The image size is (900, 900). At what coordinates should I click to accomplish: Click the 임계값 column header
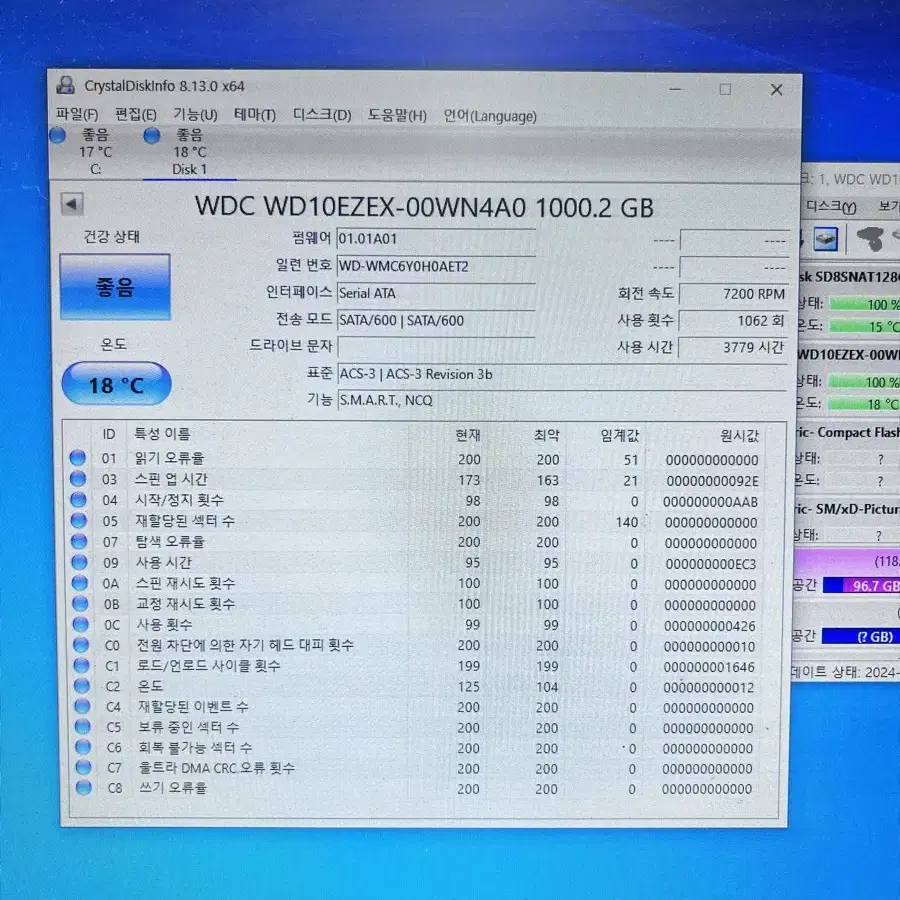(619, 436)
